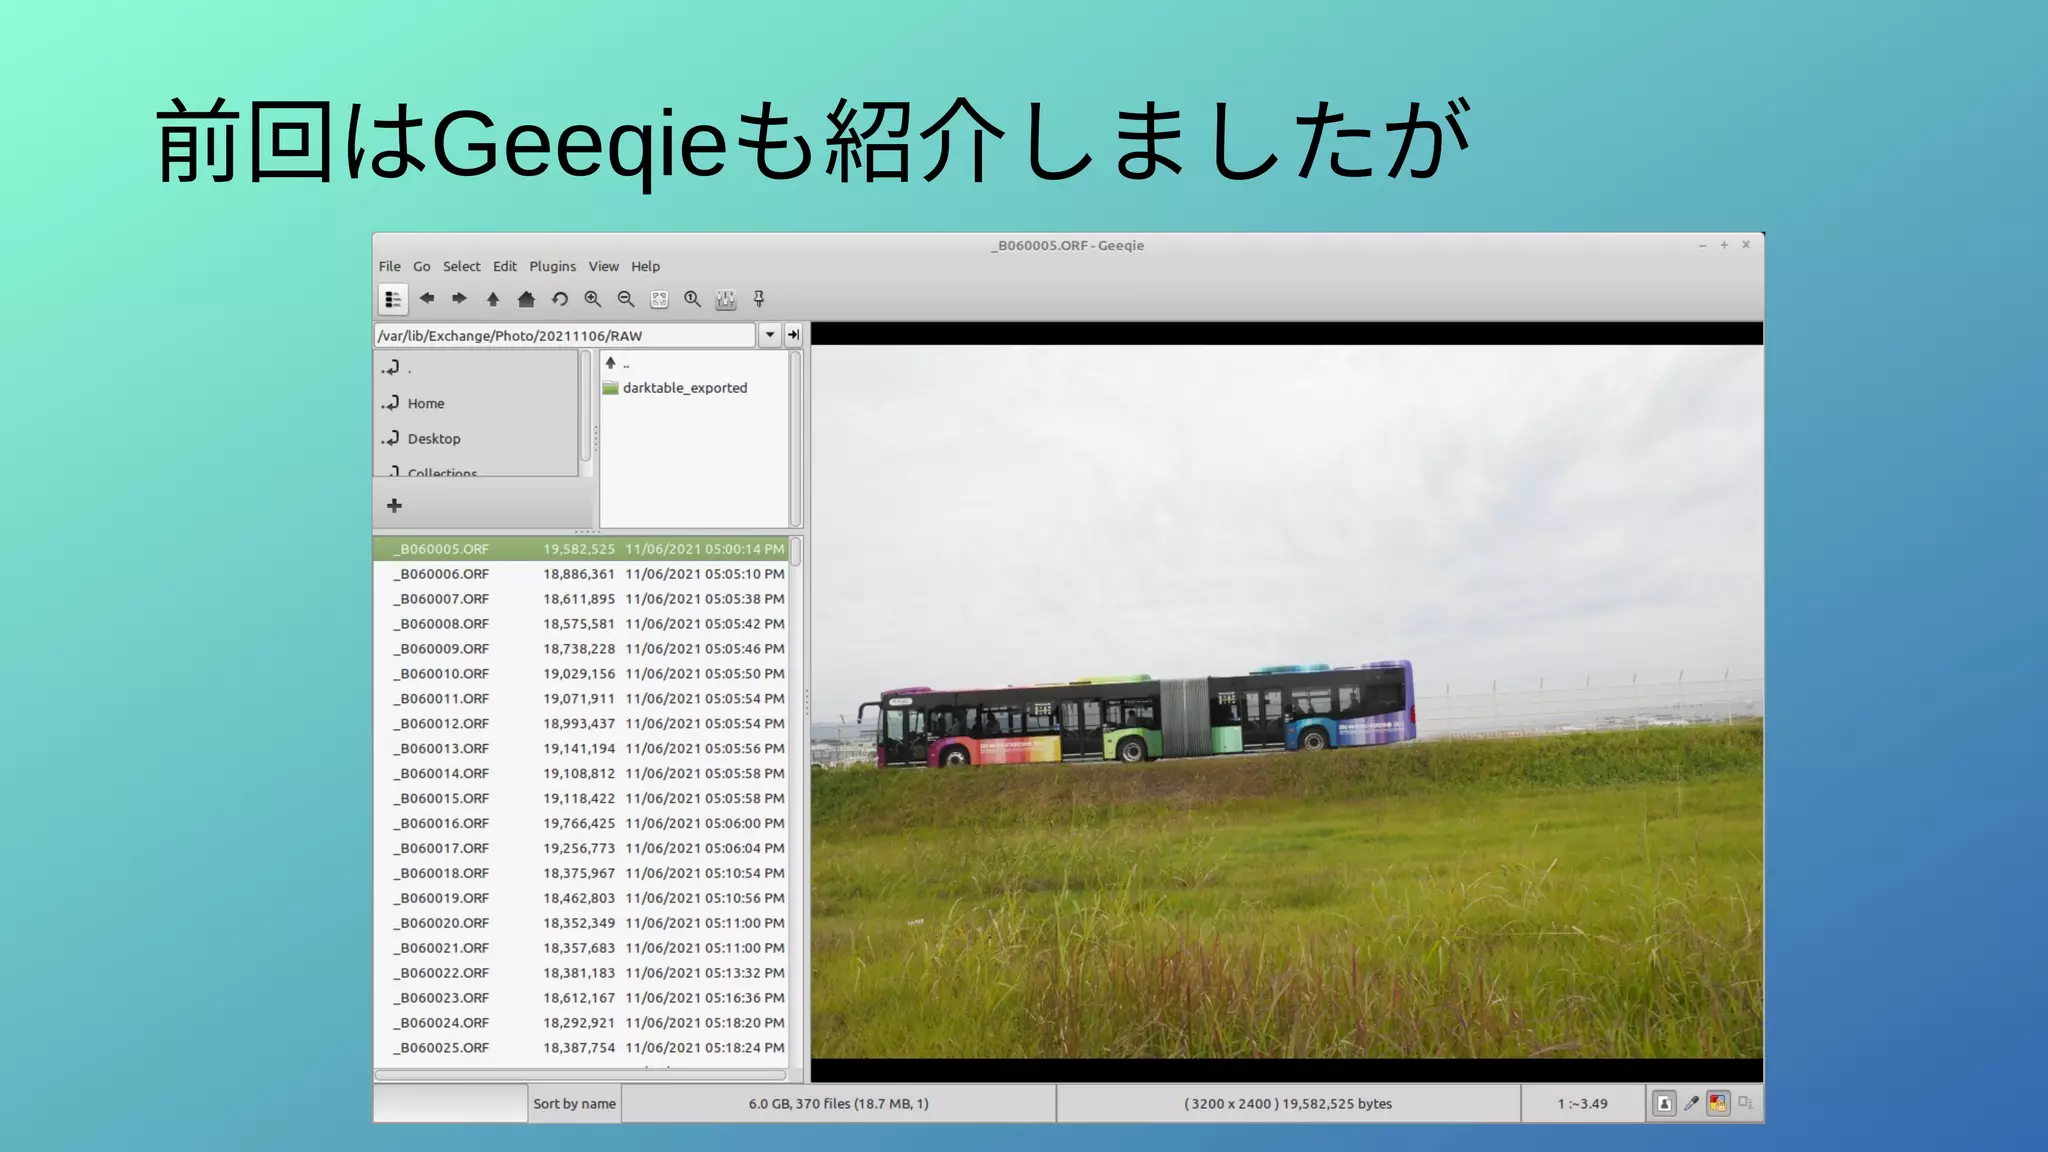Open the Plugins menu
The image size is (2048, 1152).
(553, 266)
